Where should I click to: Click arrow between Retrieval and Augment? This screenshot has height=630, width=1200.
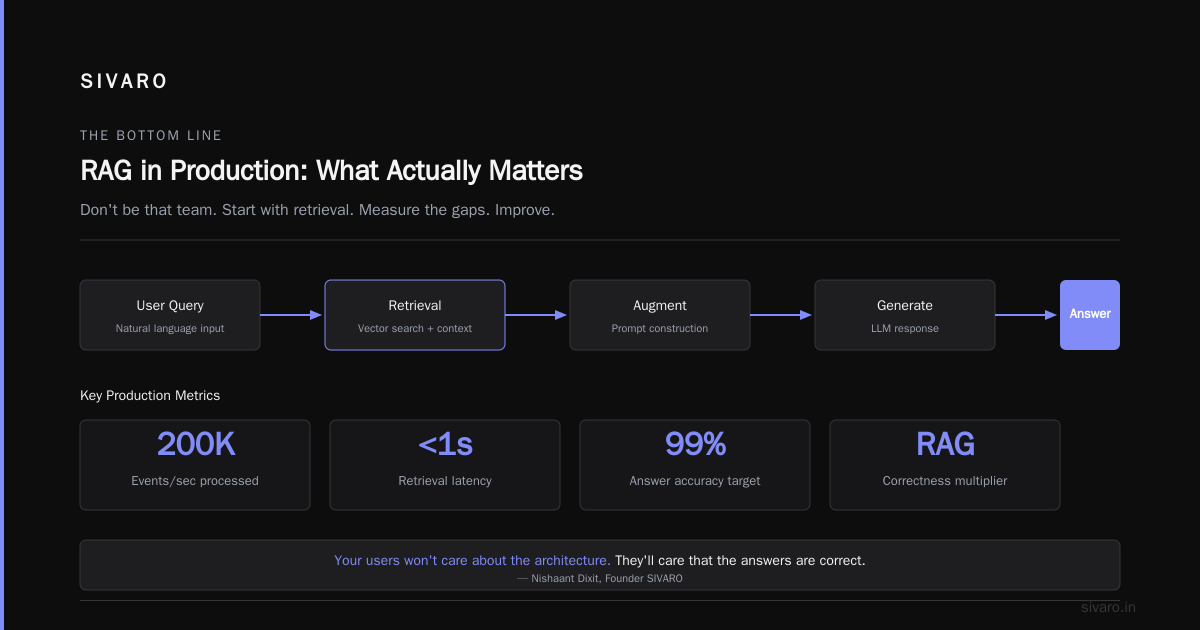[537, 315]
